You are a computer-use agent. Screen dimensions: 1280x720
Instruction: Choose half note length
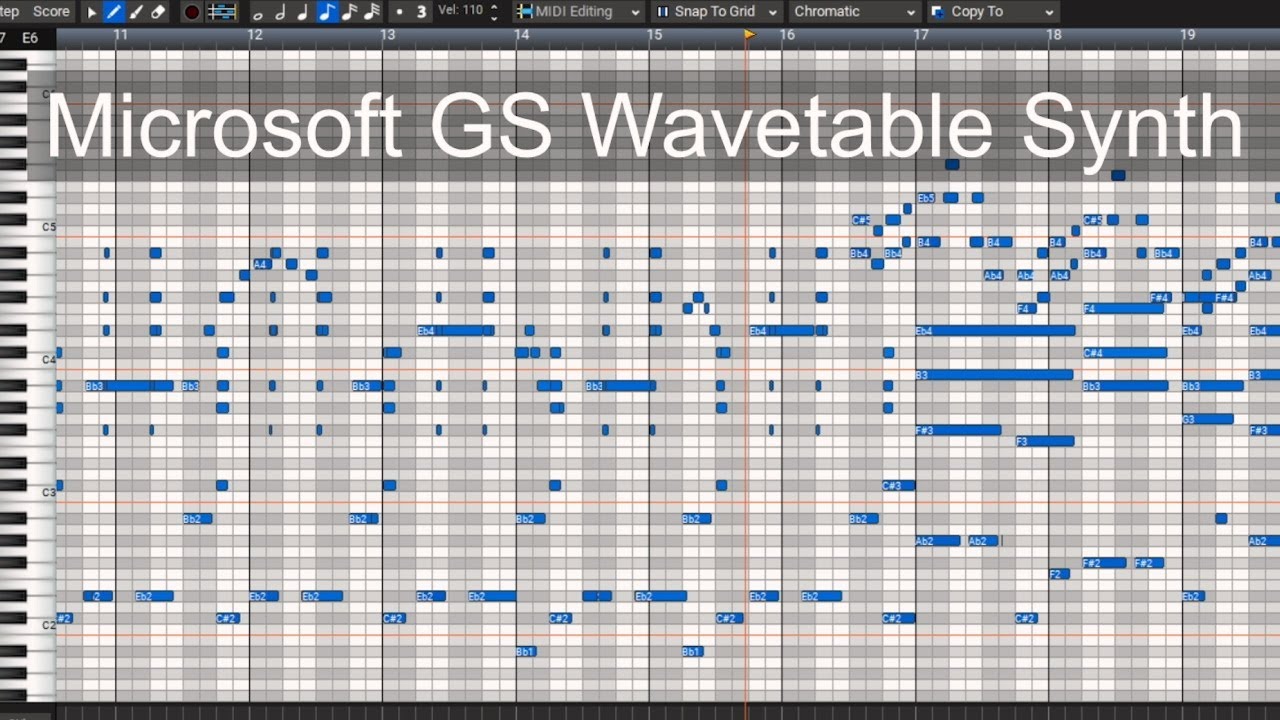tap(280, 12)
